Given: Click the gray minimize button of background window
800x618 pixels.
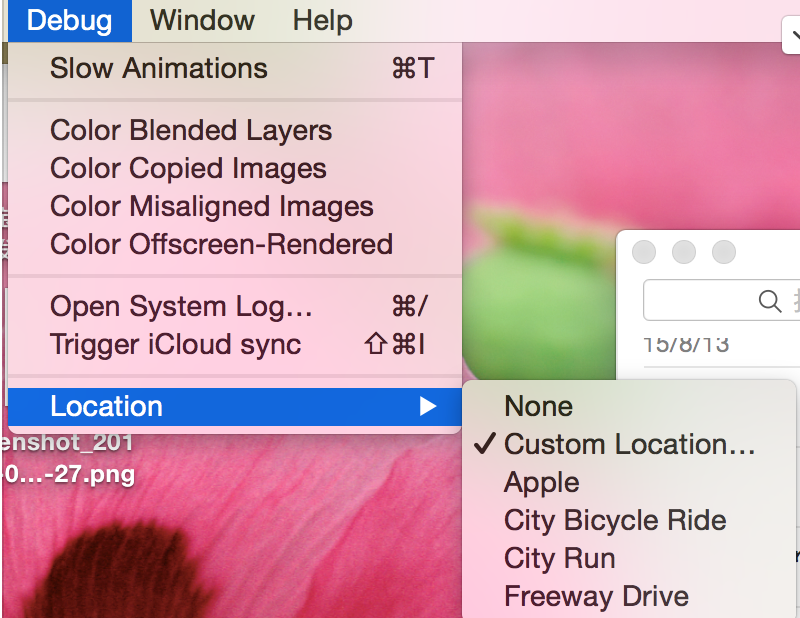Looking at the screenshot, I should pyautogui.click(x=684, y=252).
